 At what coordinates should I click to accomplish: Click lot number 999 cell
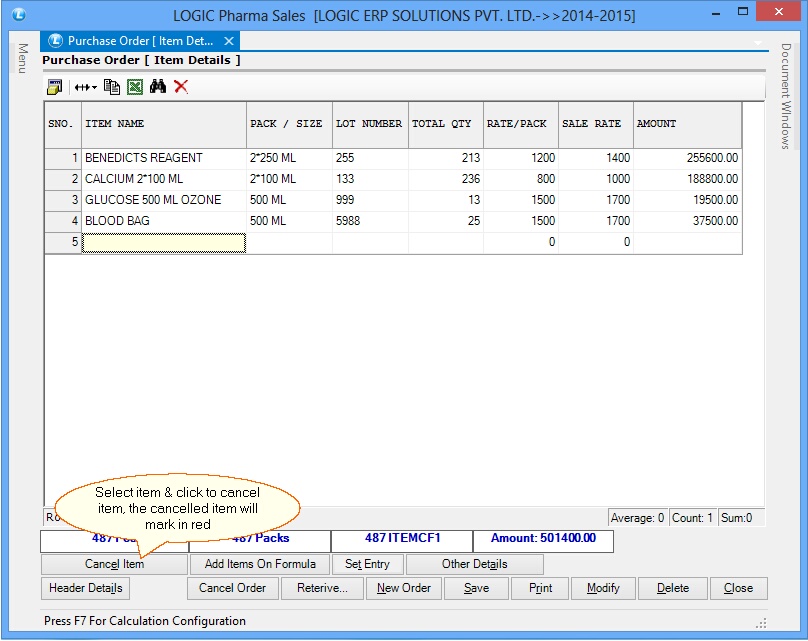[x=371, y=200]
